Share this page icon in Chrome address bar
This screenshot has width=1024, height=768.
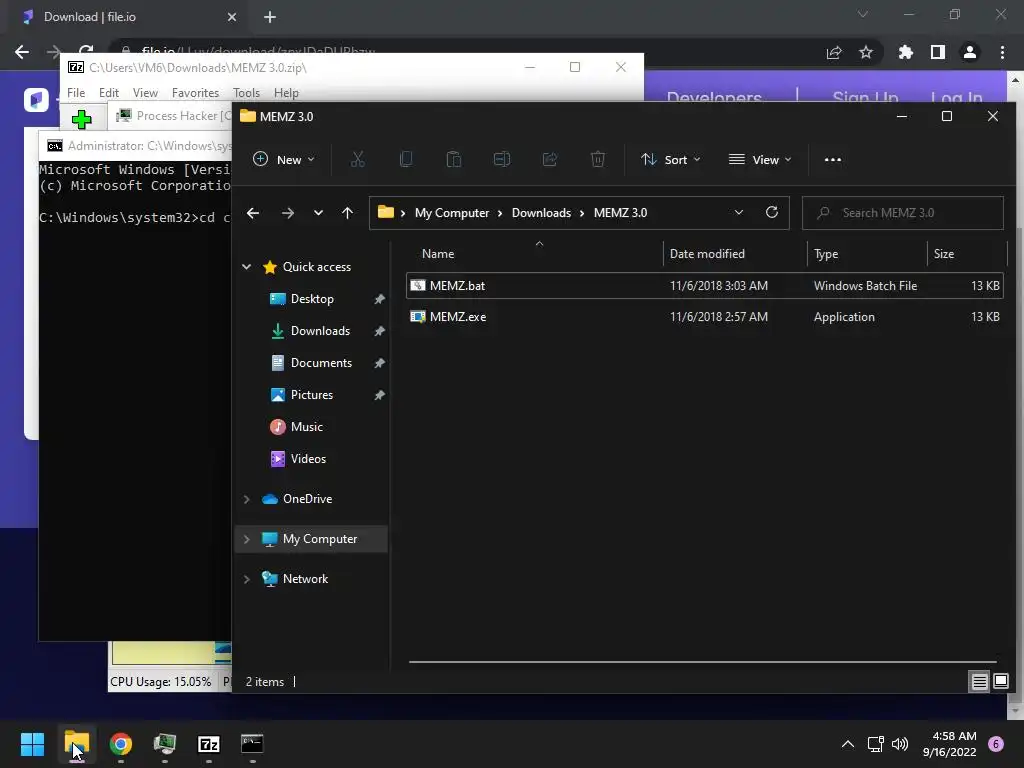[x=834, y=52]
